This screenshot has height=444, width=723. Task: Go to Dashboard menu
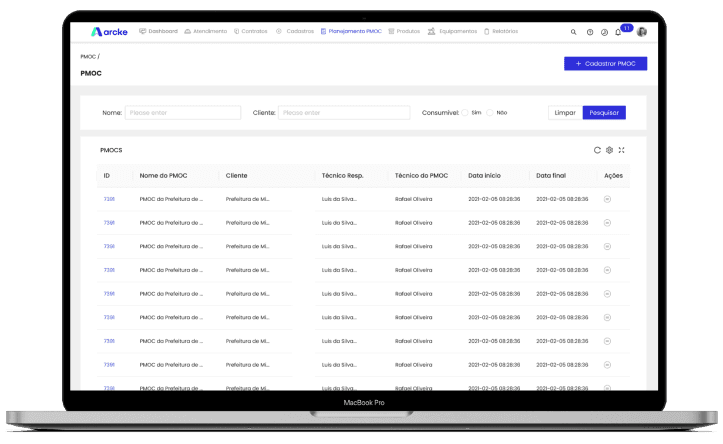[158, 31]
